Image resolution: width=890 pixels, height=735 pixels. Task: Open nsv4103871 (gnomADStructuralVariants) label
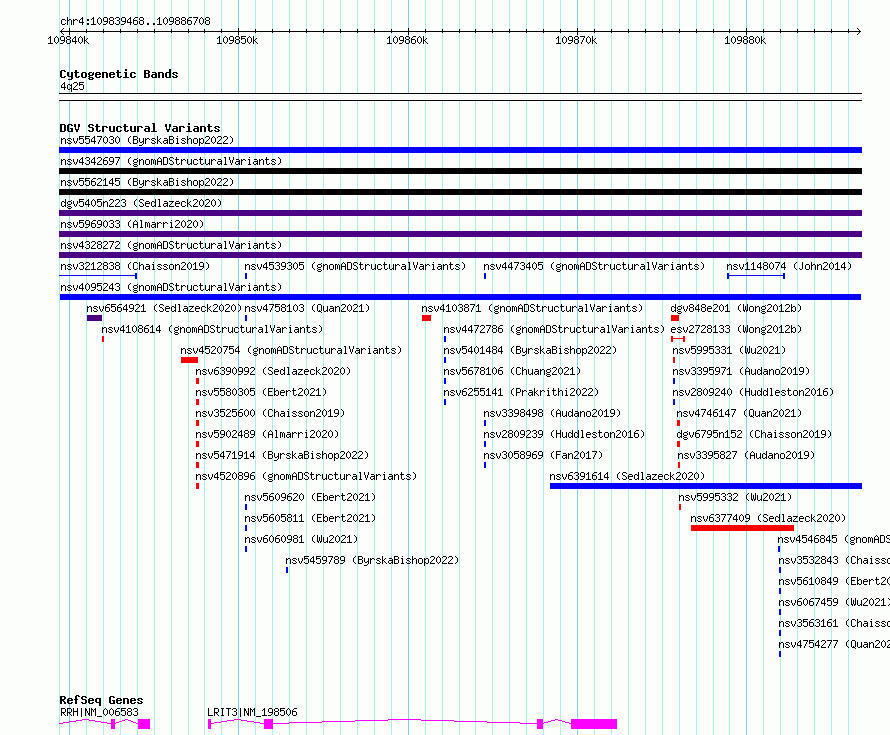(532, 308)
